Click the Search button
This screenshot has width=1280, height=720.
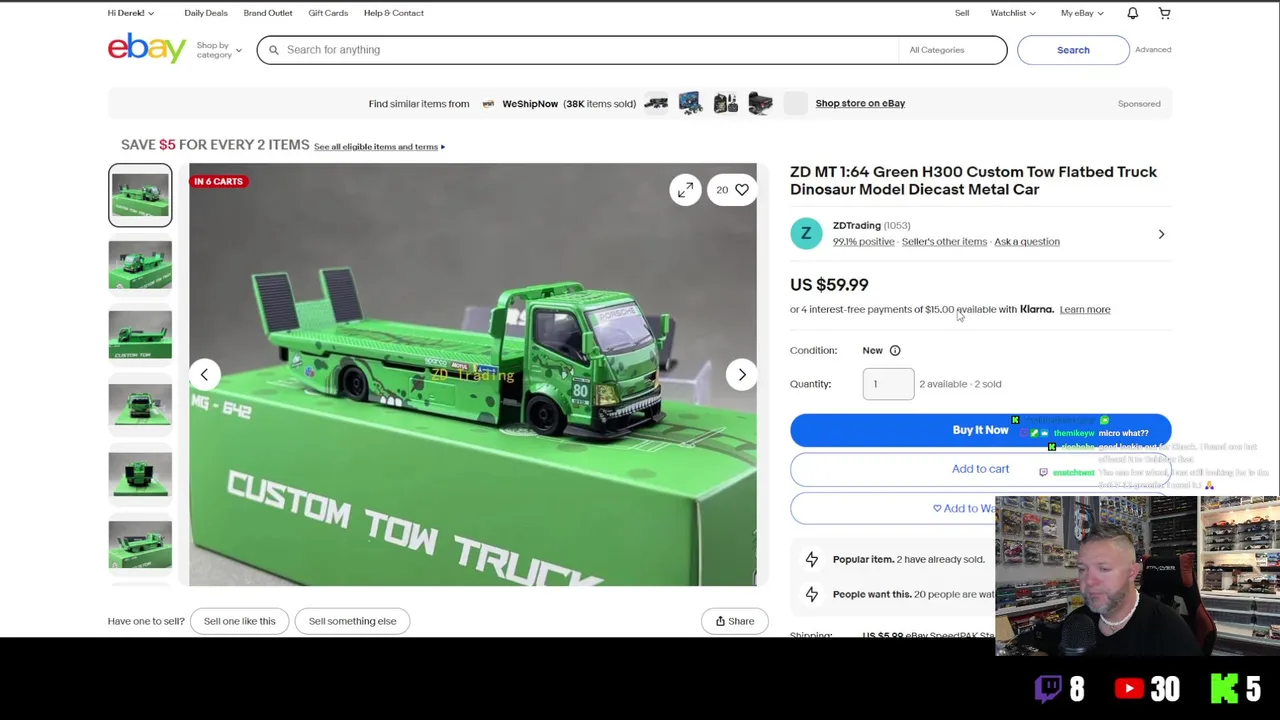coord(1073,50)
